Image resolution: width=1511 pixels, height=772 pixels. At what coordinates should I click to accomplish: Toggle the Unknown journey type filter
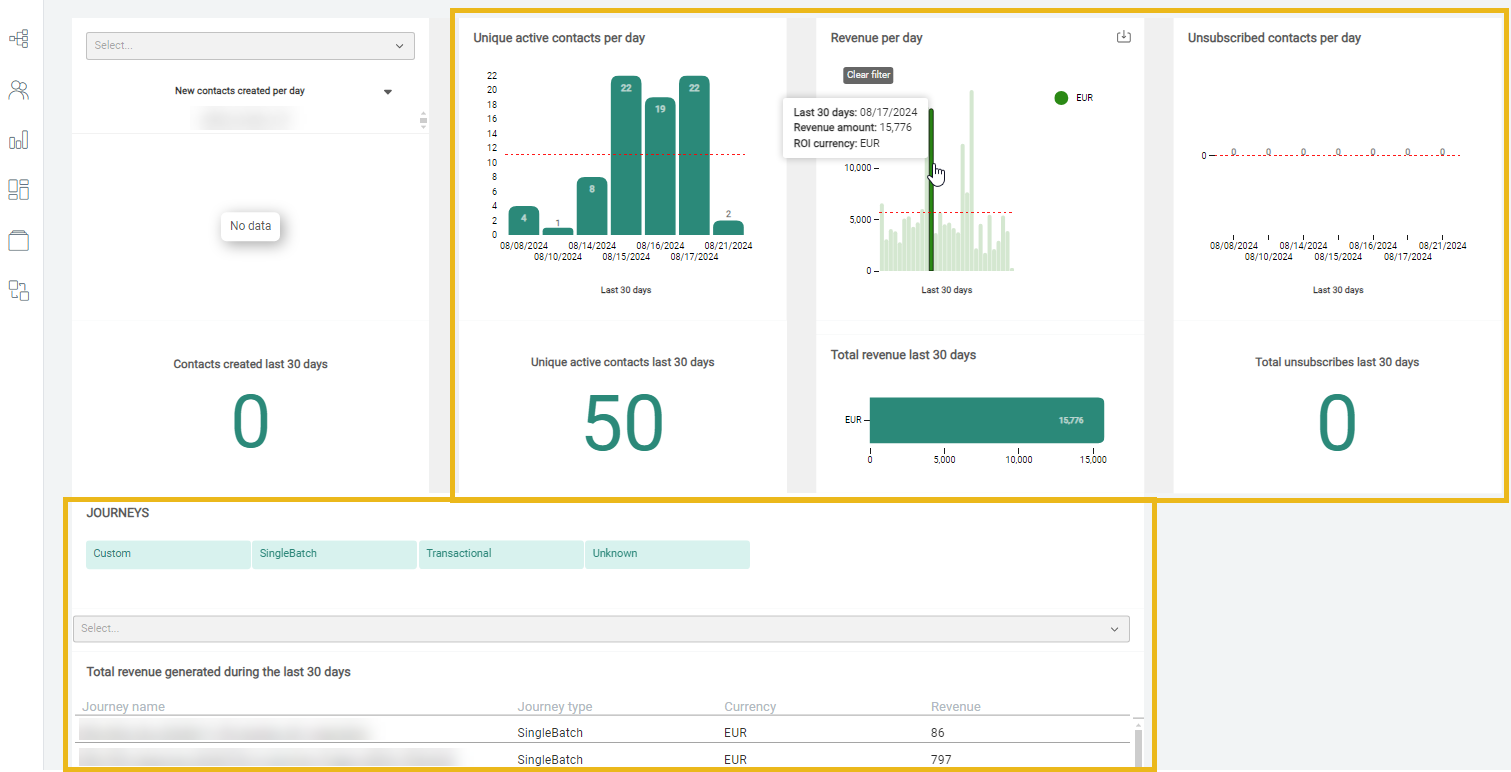[x=666, y=554]
